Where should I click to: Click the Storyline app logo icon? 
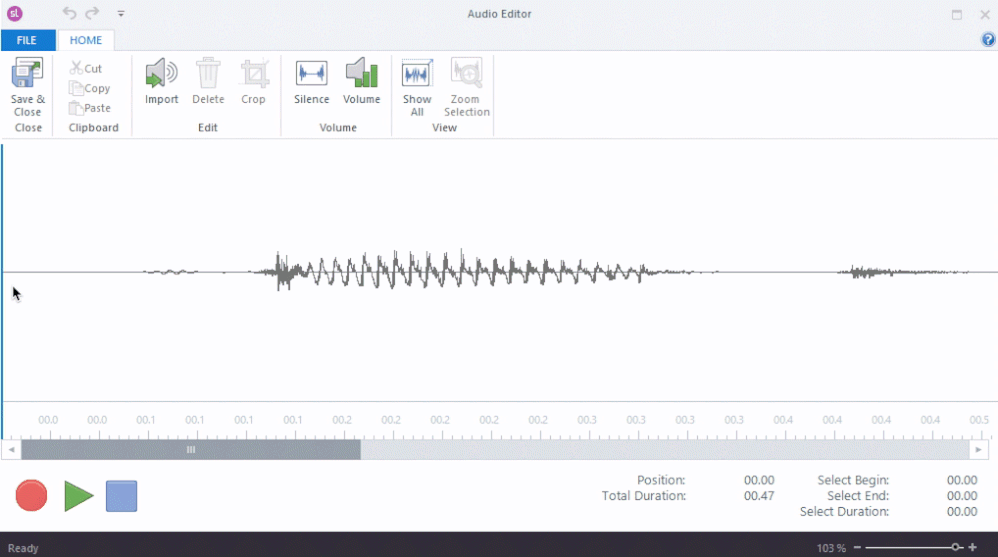click(x=15, y=13)
